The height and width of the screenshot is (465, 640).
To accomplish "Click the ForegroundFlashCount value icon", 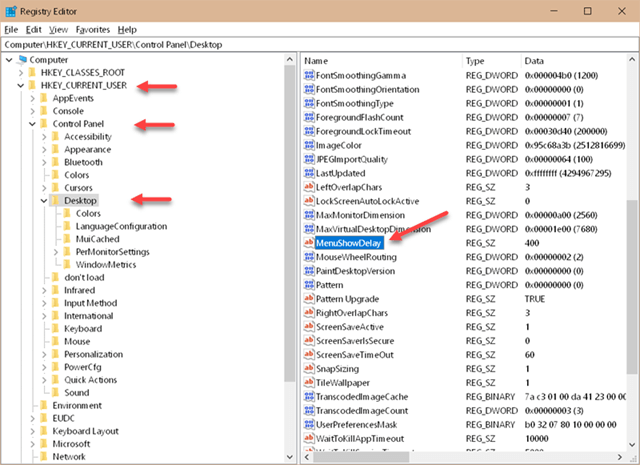I will [x=309, y=117].
